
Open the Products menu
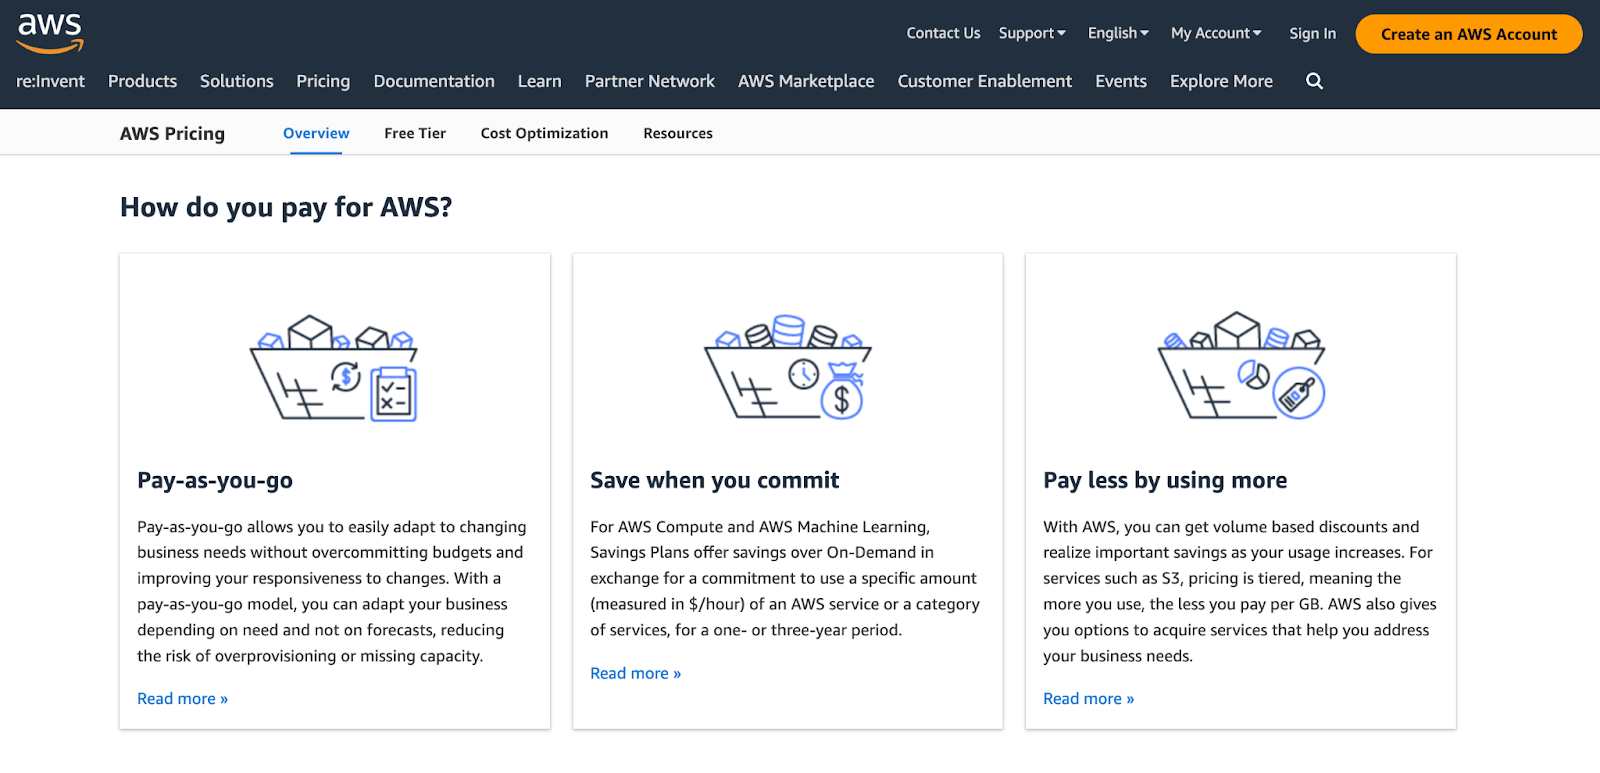click(142, 81)
